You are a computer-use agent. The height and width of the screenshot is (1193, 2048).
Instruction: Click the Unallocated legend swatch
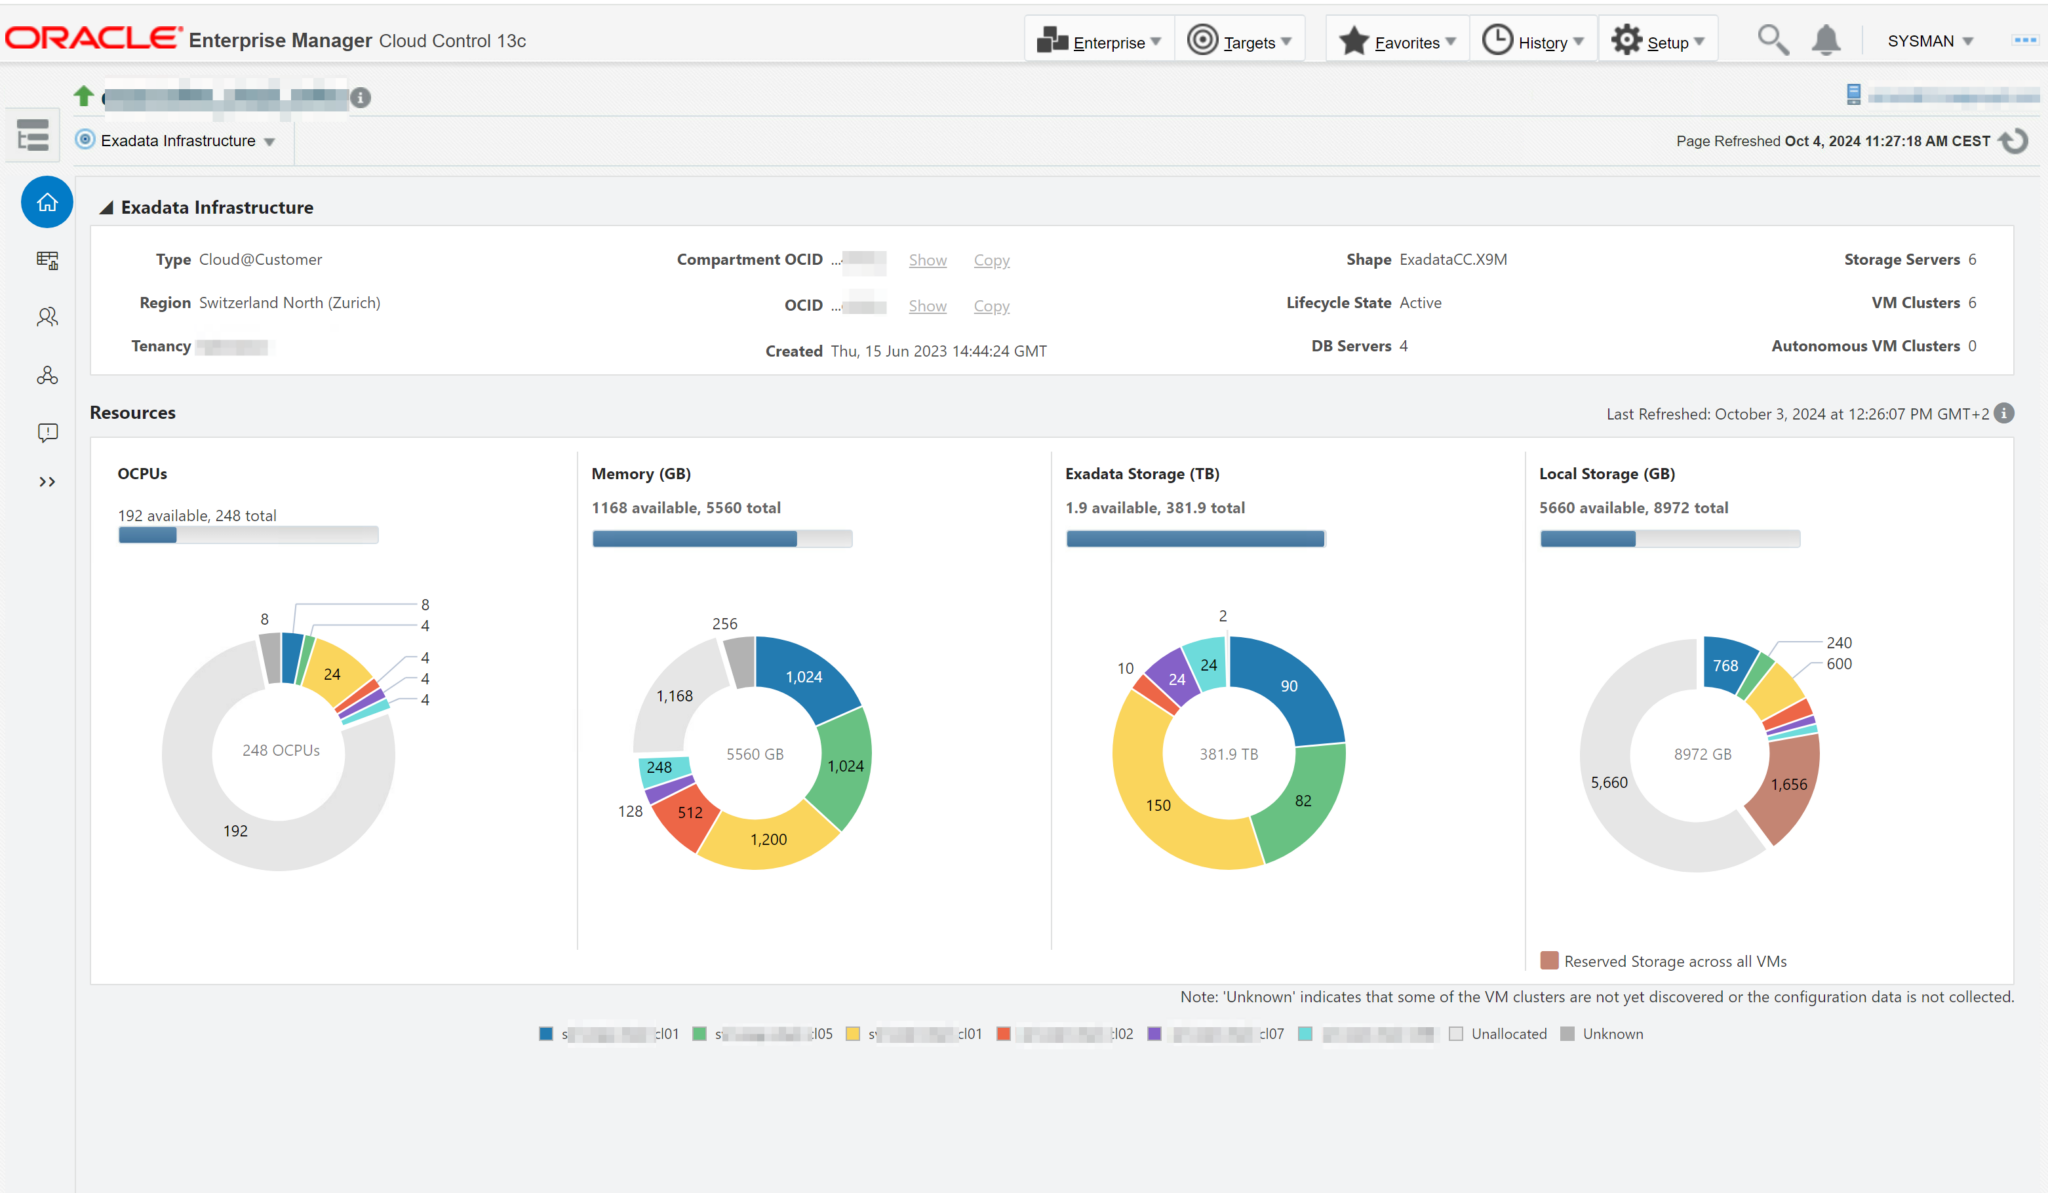[x=1456, y=1034]
